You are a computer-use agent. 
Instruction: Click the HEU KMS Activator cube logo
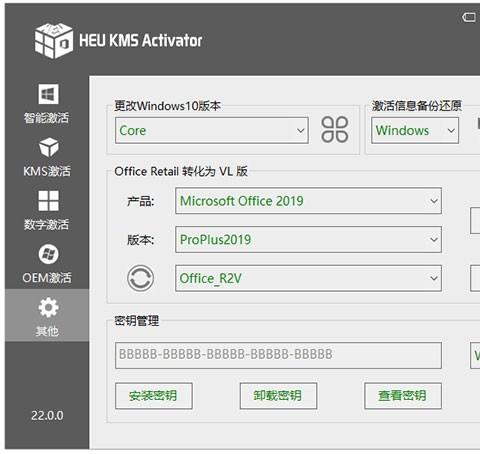[54, 40]
